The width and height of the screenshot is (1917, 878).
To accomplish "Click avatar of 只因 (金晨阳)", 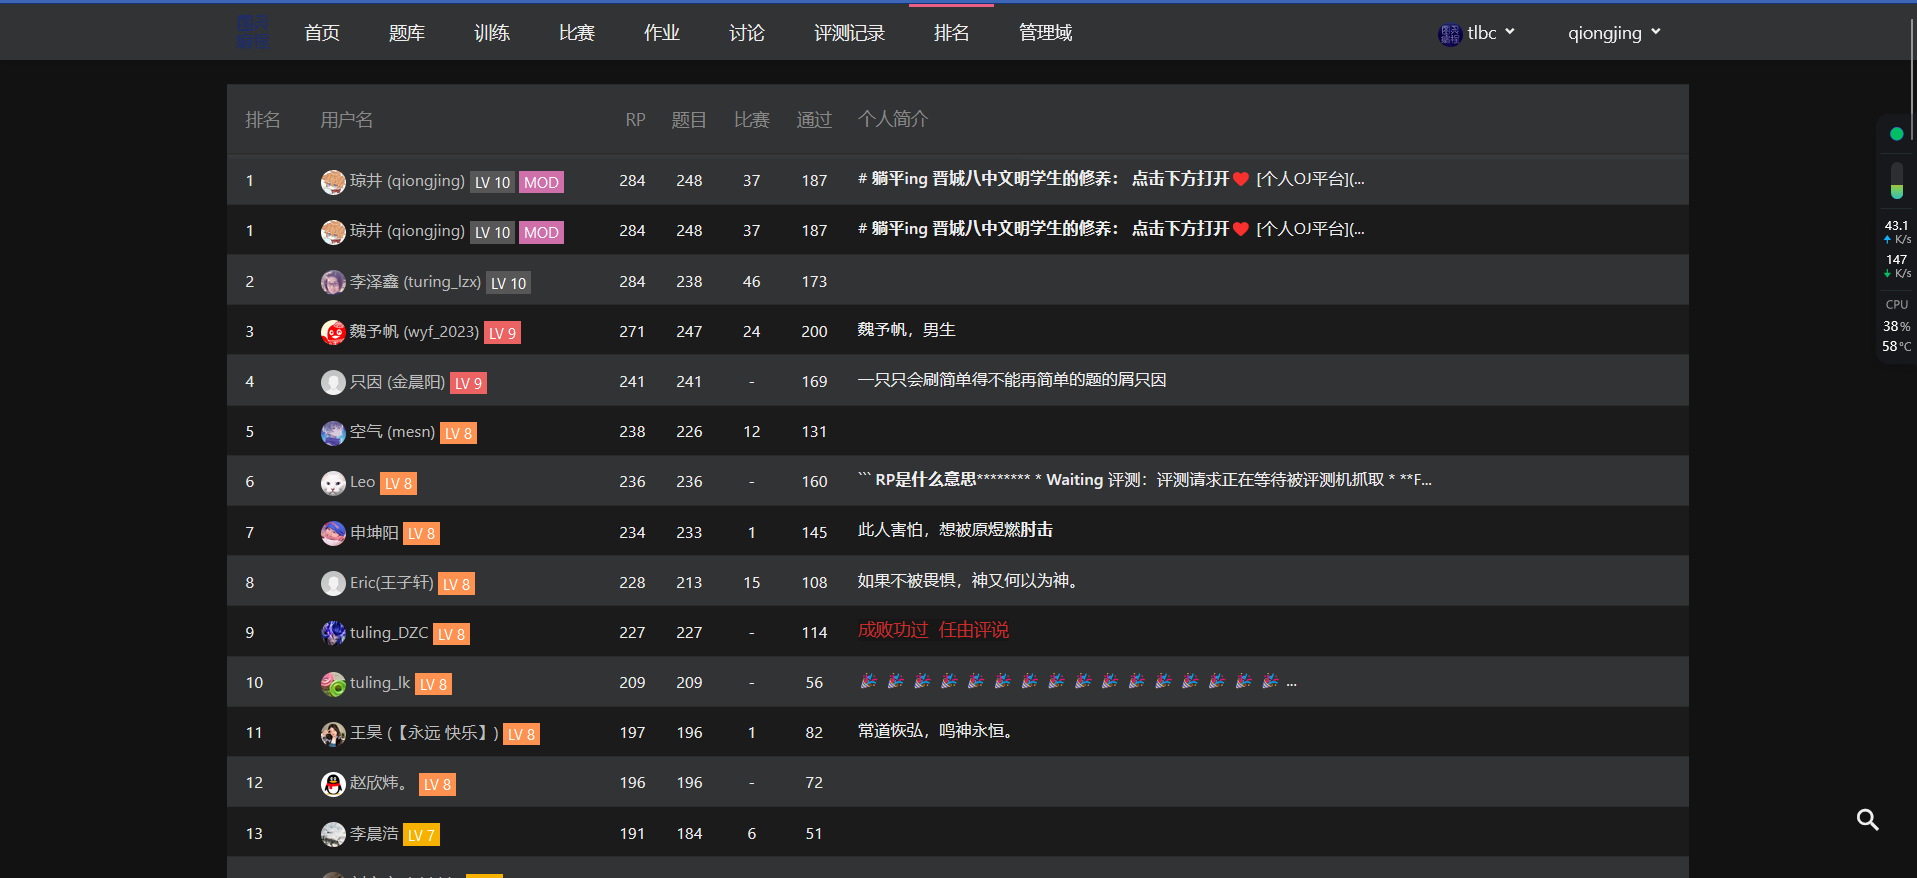I will [x=333, y=382].
